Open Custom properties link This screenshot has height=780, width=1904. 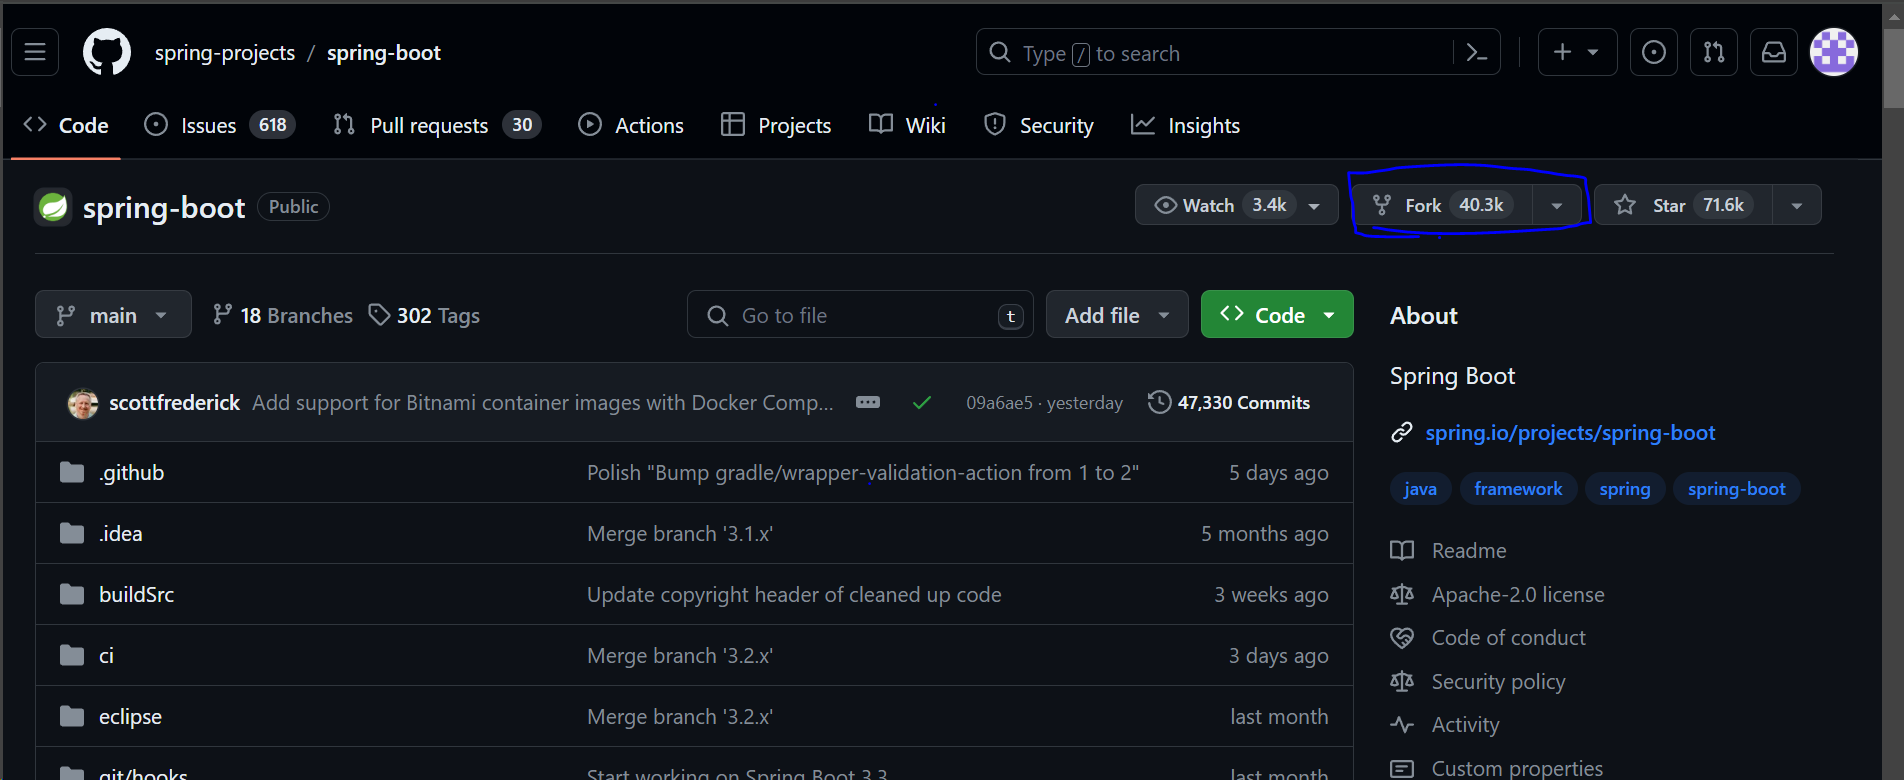[1497, 768]
